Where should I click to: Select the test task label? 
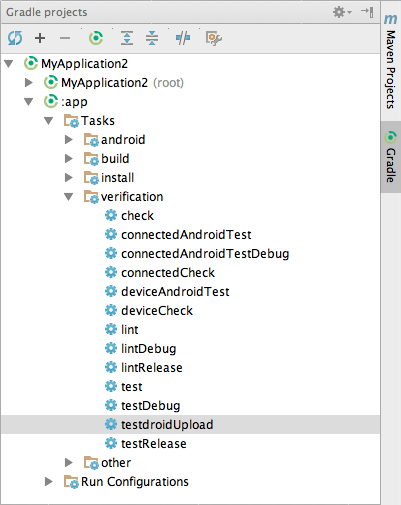(132, 387)
